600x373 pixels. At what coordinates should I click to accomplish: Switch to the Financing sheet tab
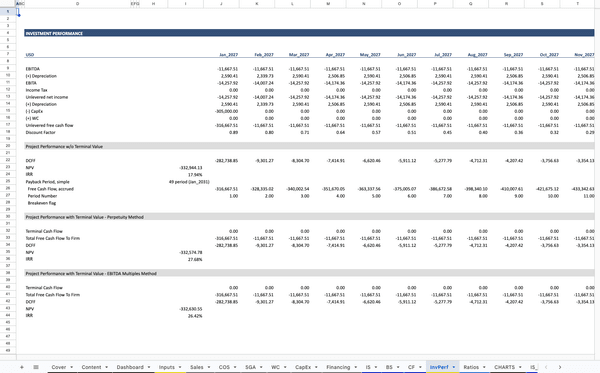pyautogui.click(x=338, y=367)
